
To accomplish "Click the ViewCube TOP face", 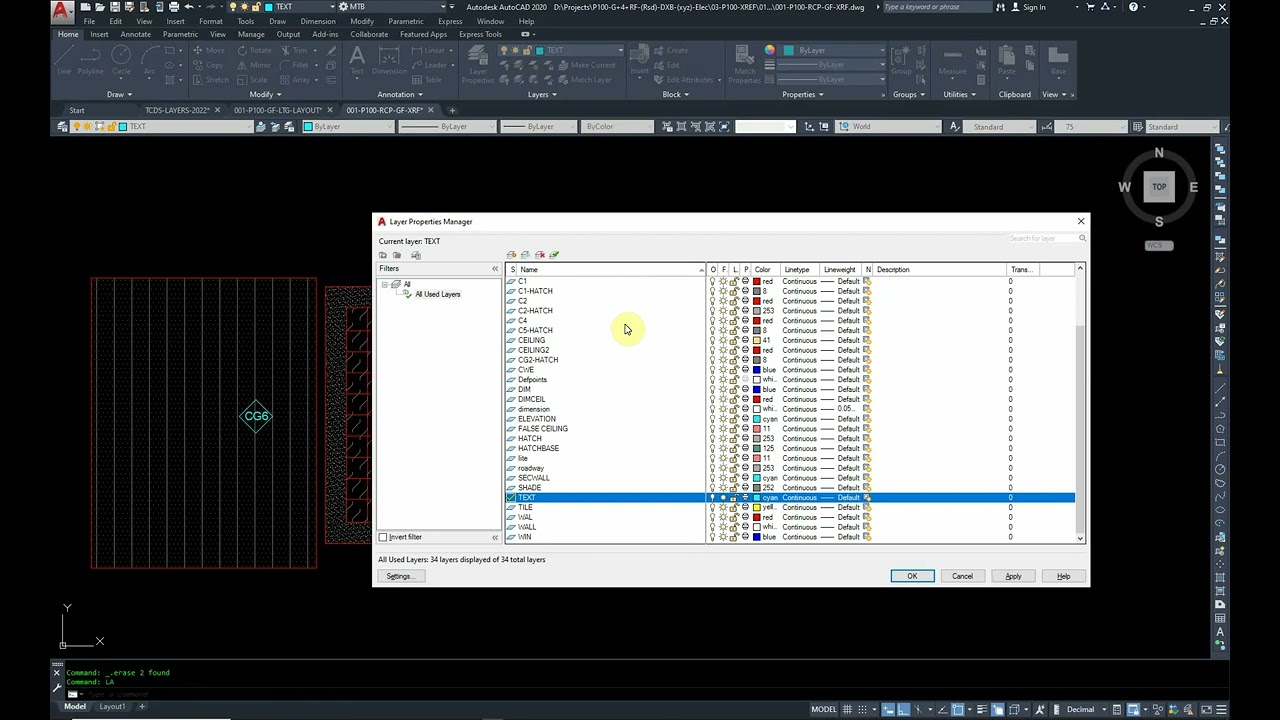I will point(1159,186).
